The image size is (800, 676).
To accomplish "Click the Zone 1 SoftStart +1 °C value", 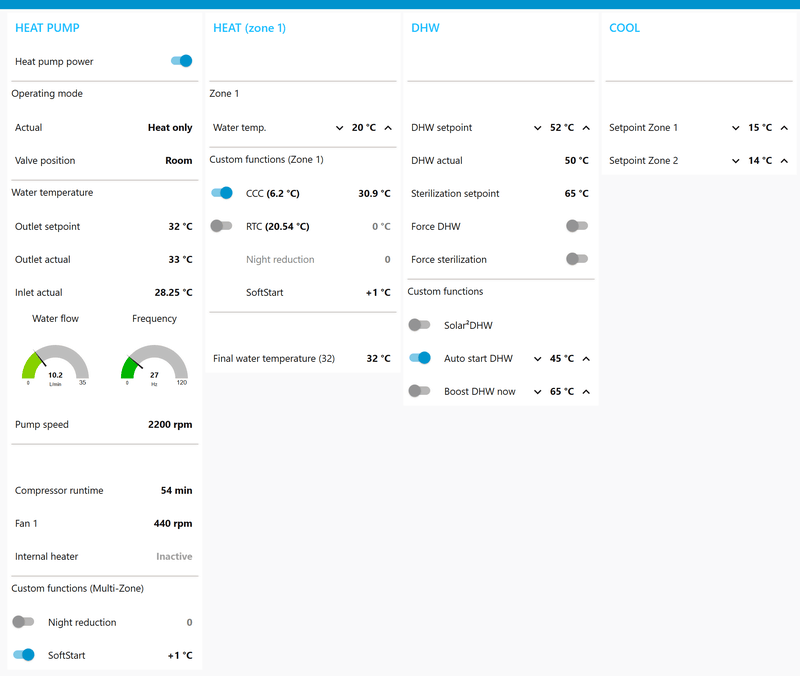I will (378, 292).
